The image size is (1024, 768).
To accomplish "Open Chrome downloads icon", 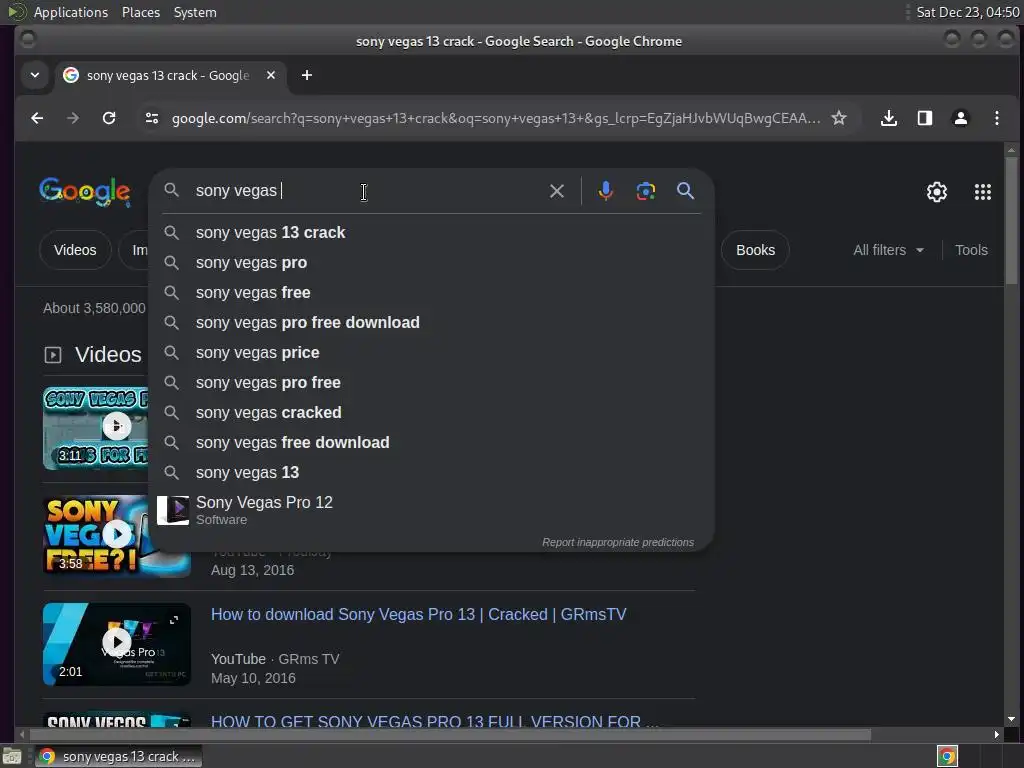I will coord(888,118).
